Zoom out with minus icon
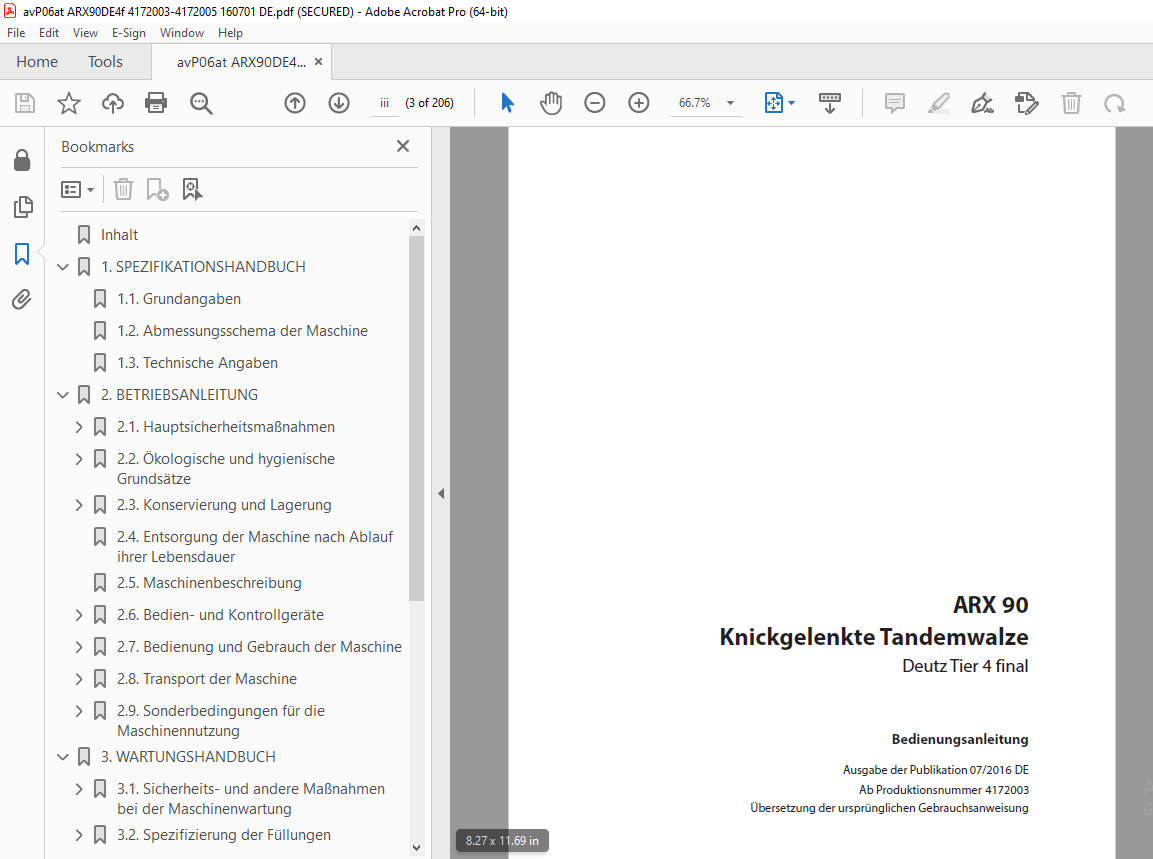 [x=595, y=103]
